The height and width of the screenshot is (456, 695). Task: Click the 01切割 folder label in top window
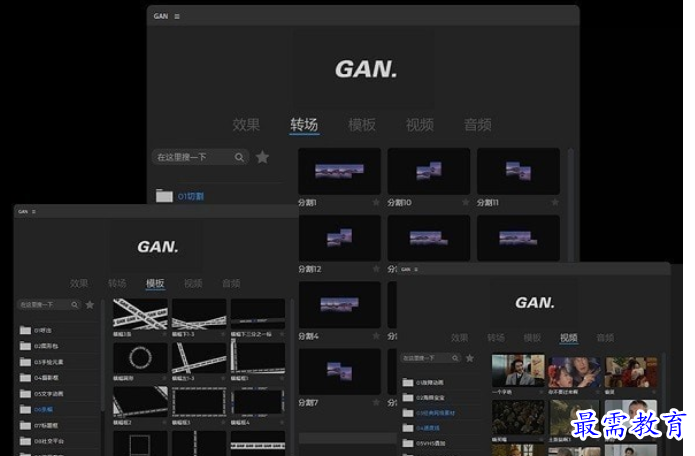(x=191, y=196)
